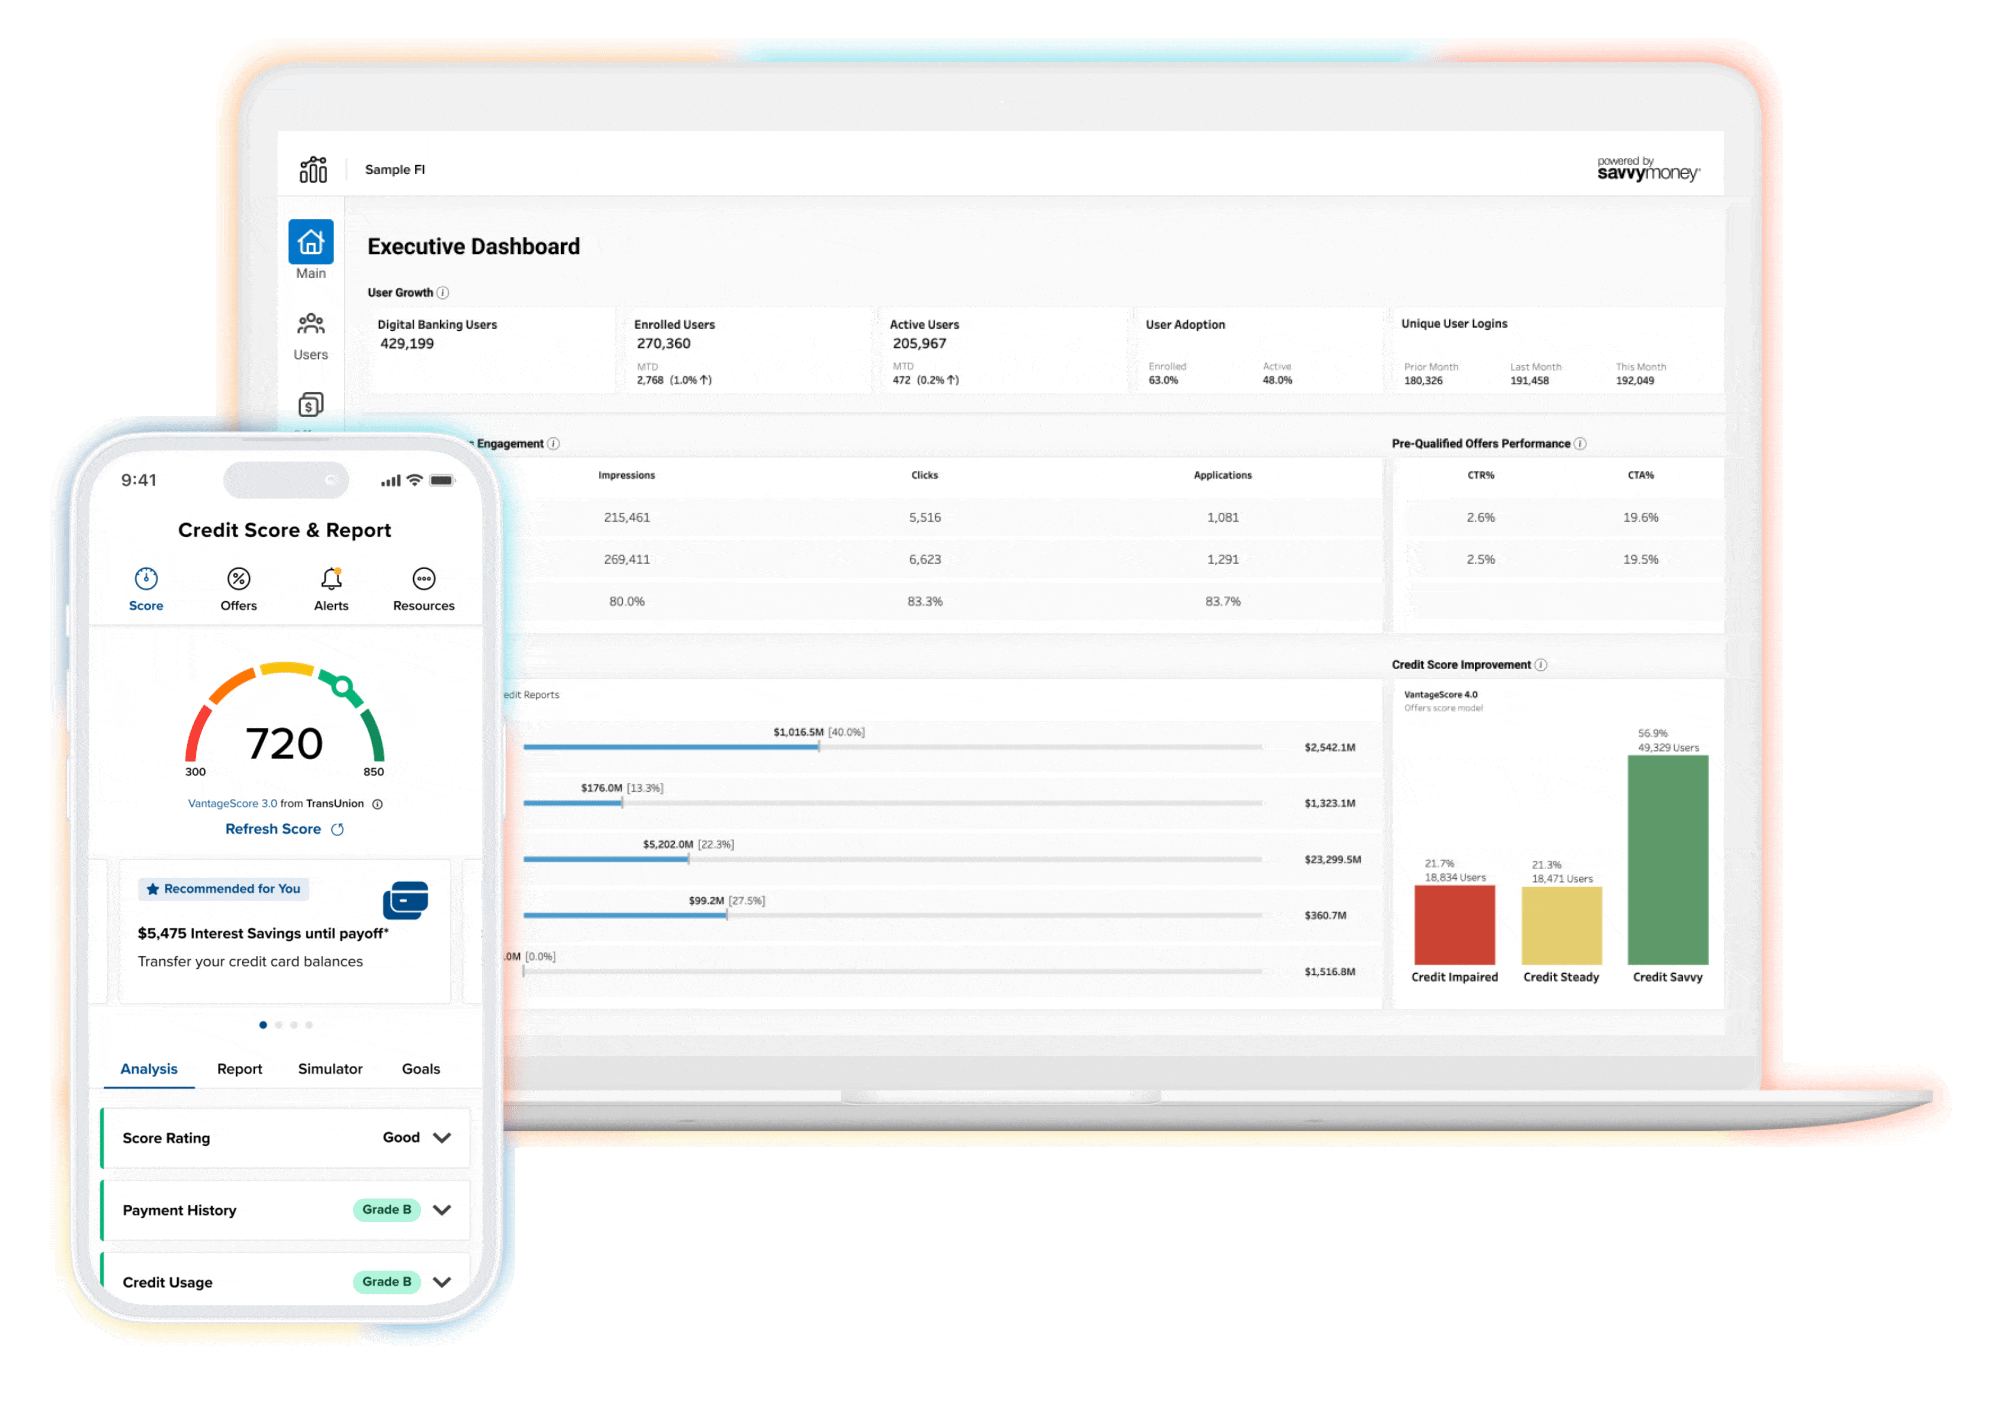Image resolution: width=2000 pixels, height=1404 pixels.
Task: Expand the Score Rating section
Action: (442, 1137)
